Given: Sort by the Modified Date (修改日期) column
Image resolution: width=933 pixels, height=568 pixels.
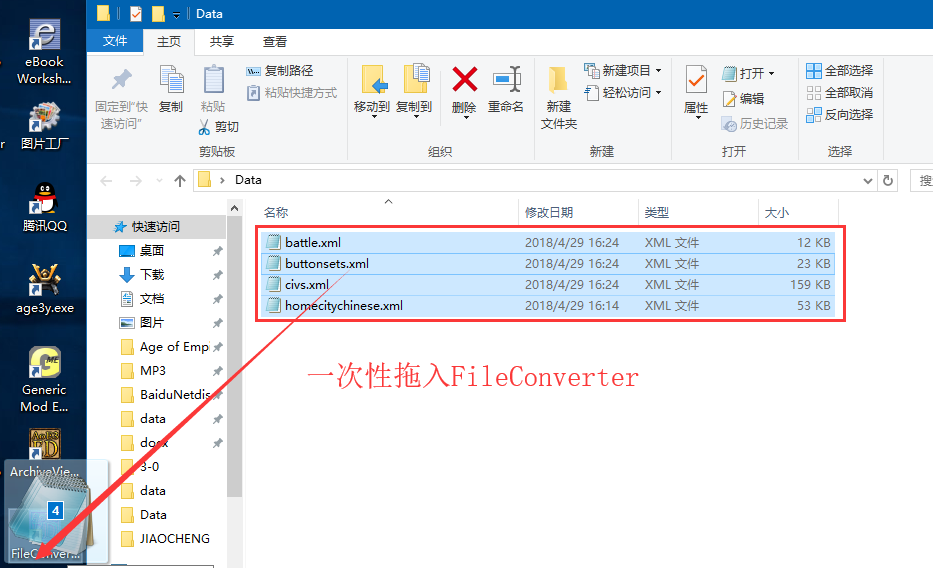Looking at the screenshot, I should (x=549, y=212).
